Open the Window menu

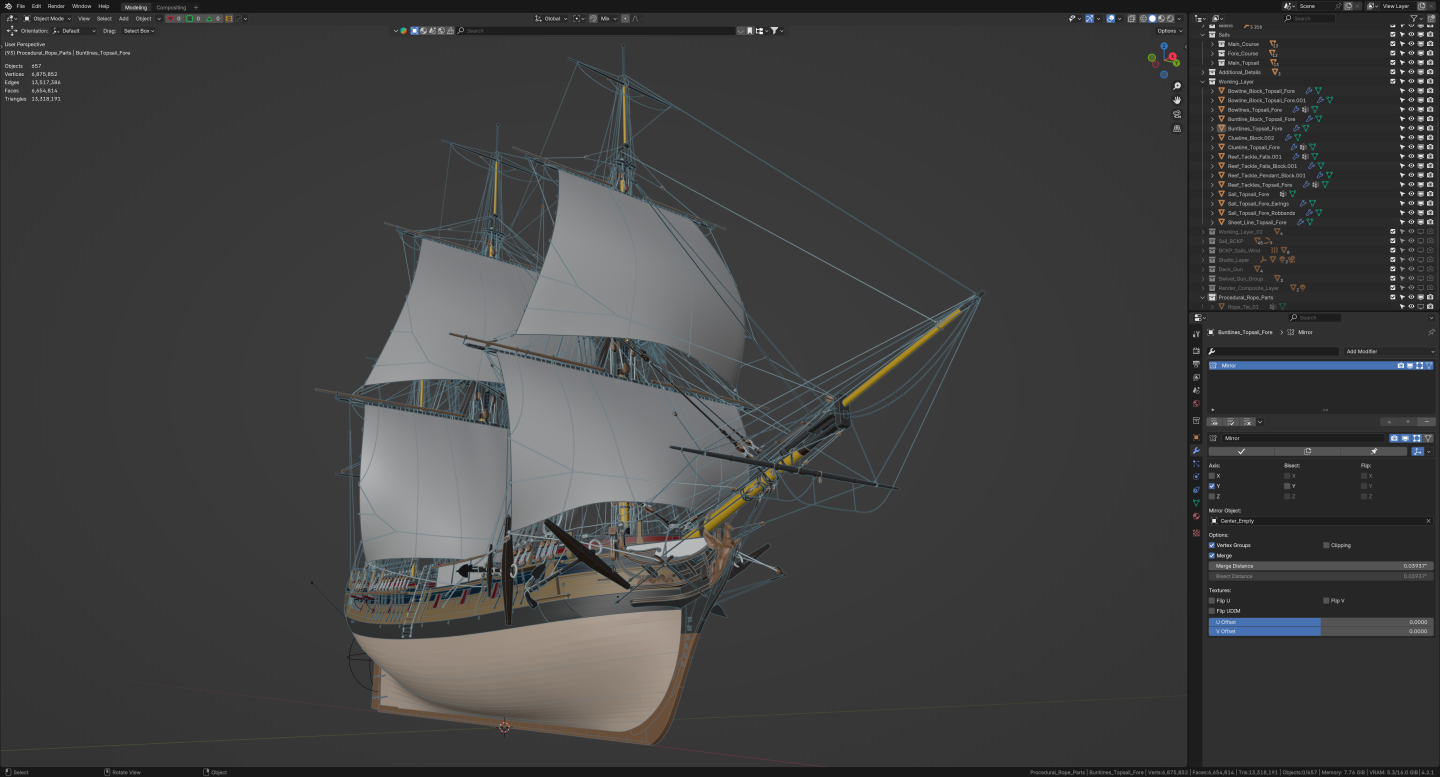pos(81,6)
